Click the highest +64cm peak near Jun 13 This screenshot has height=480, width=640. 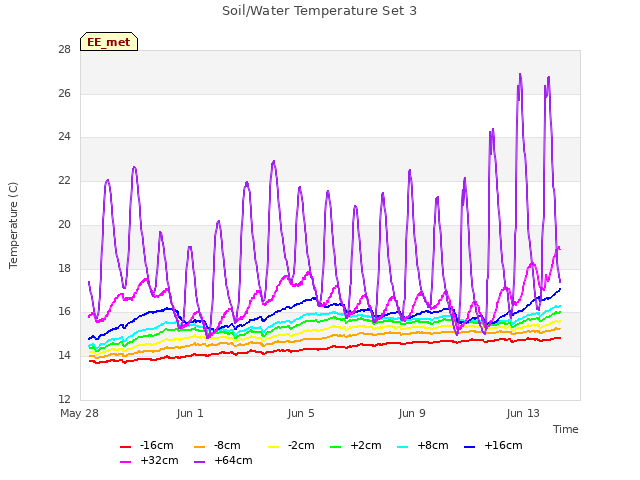click(520, 75)
